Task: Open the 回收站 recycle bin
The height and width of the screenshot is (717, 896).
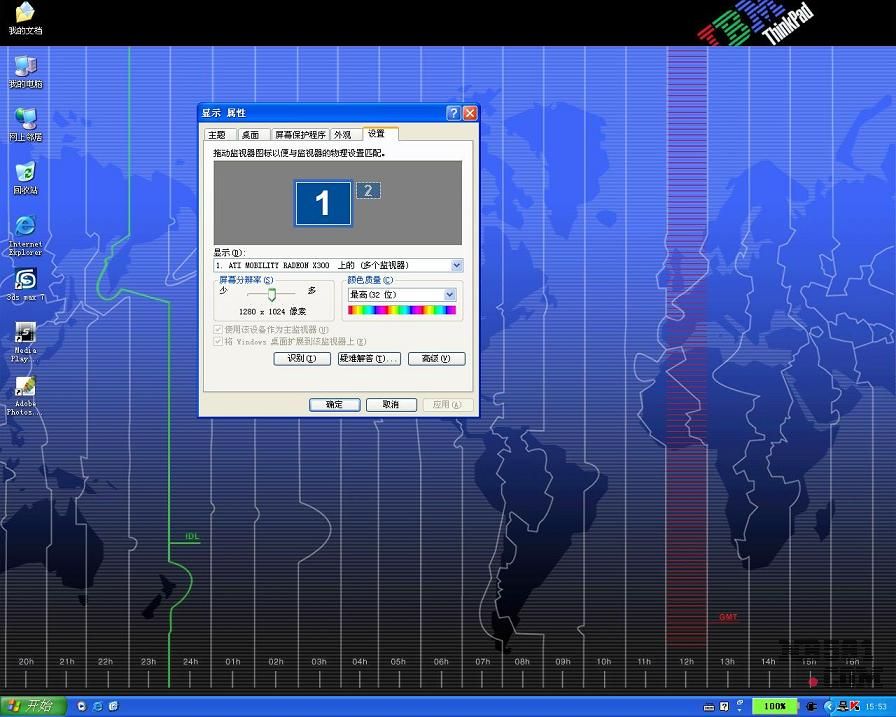Action: click(x=25, y=173)
